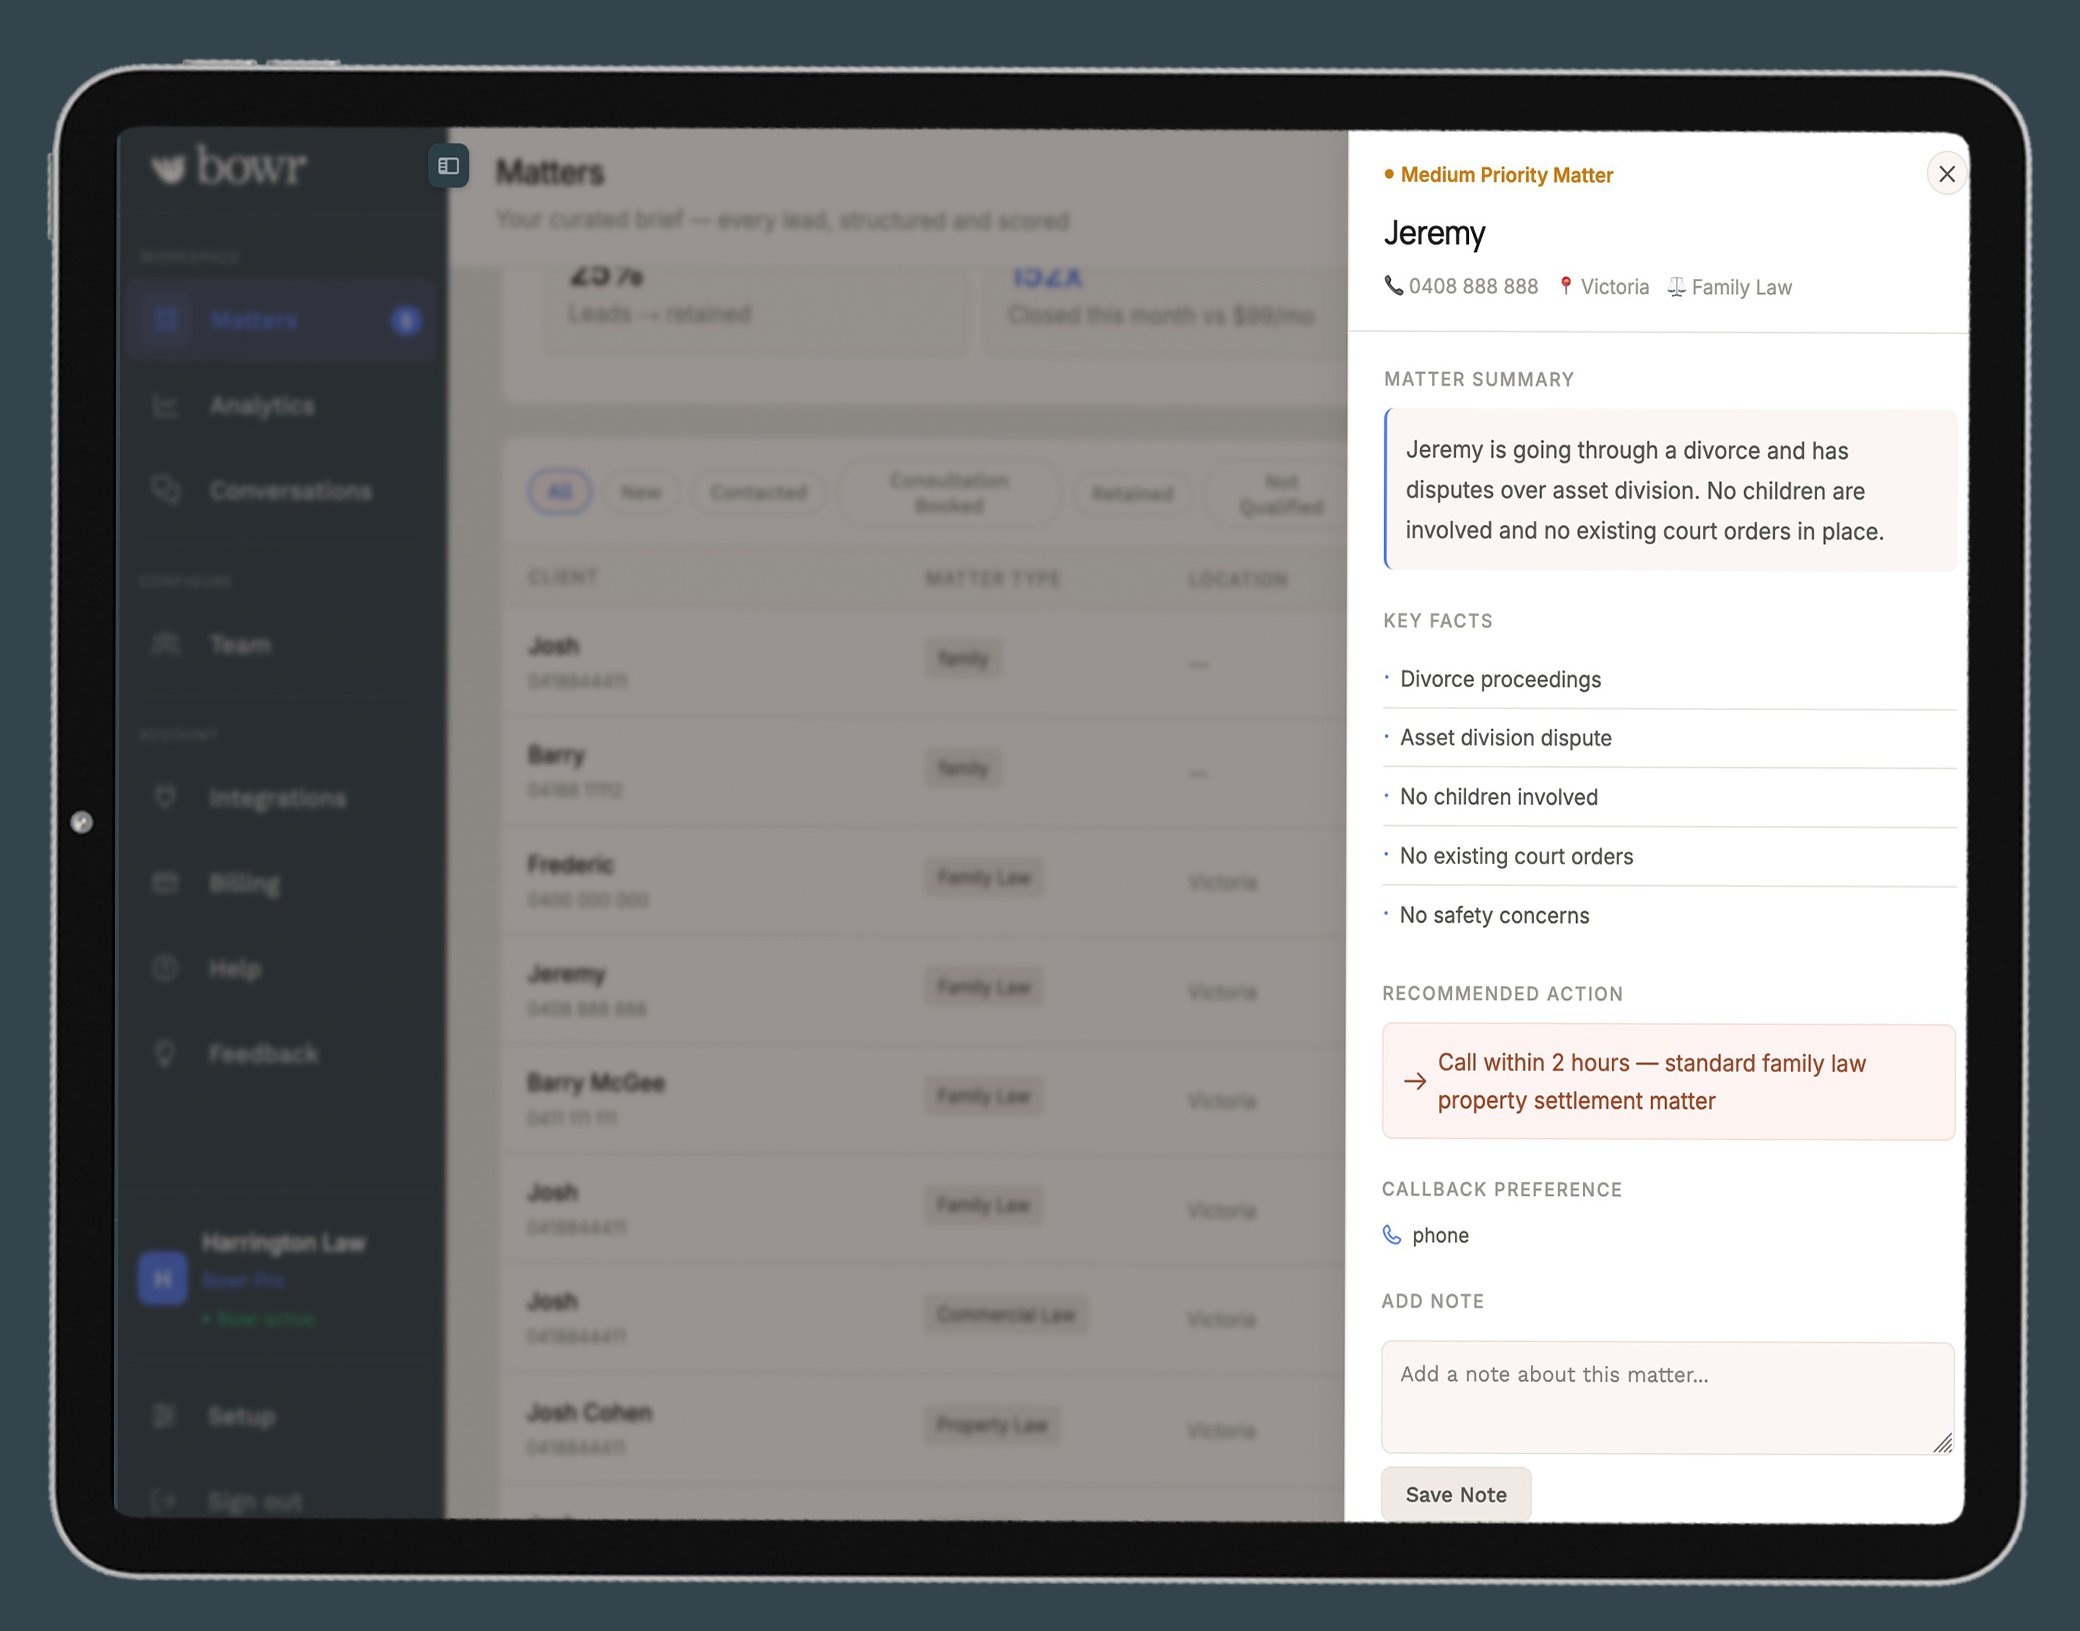Screen dimensions: 2080x1631
Task: Open Analytics in the sidebar
Action: pos(281,406)
